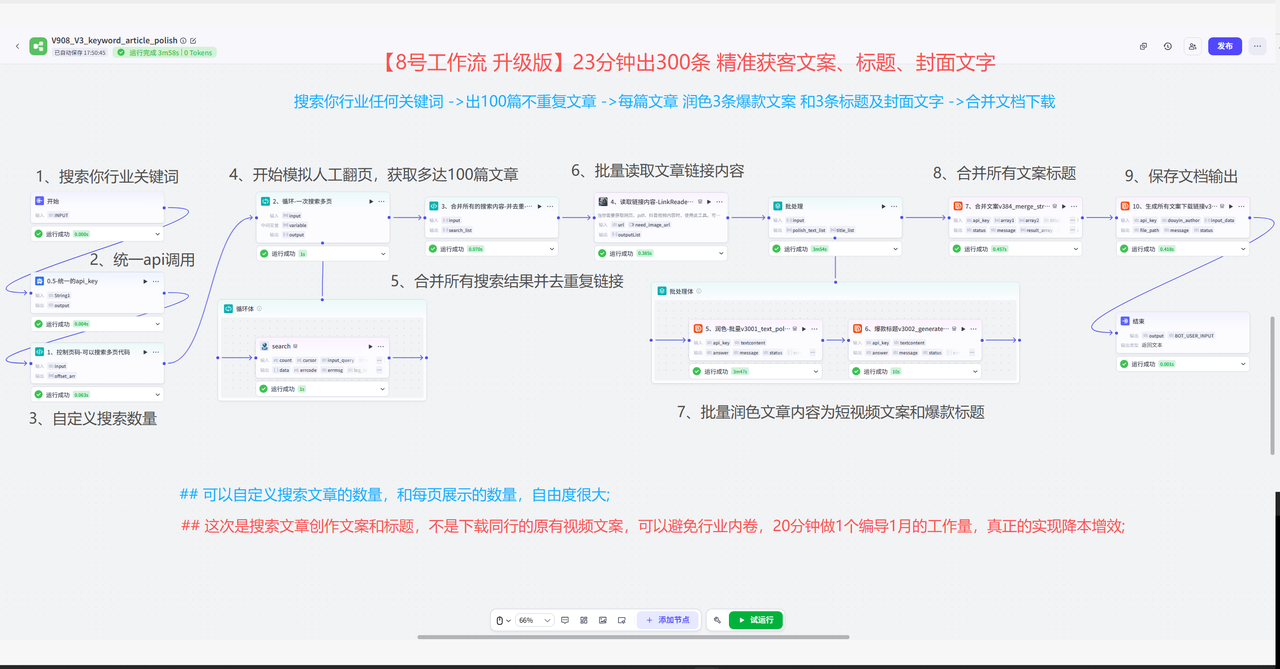Open more menu on 控制页码 node
Image resolution: width=1280 pixels, height=669 pixels.
(156, 352)
